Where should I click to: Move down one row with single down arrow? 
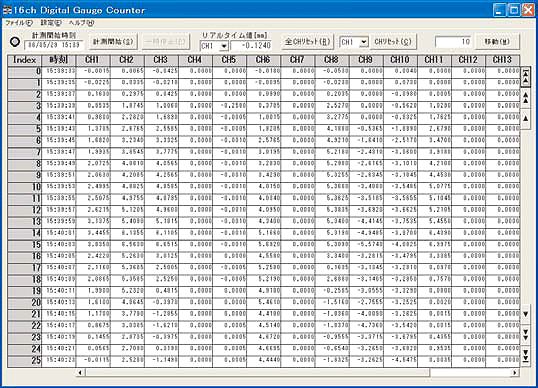(525, 315)
